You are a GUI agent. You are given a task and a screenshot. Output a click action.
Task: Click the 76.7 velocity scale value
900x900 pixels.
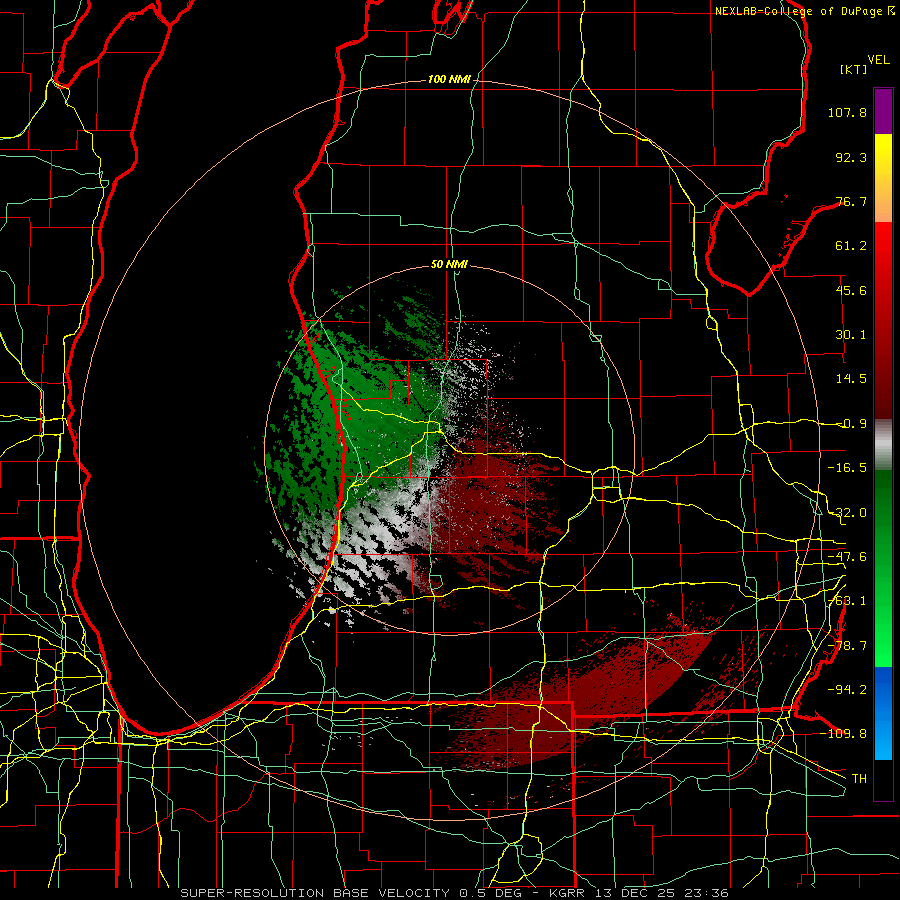[851, 201]
